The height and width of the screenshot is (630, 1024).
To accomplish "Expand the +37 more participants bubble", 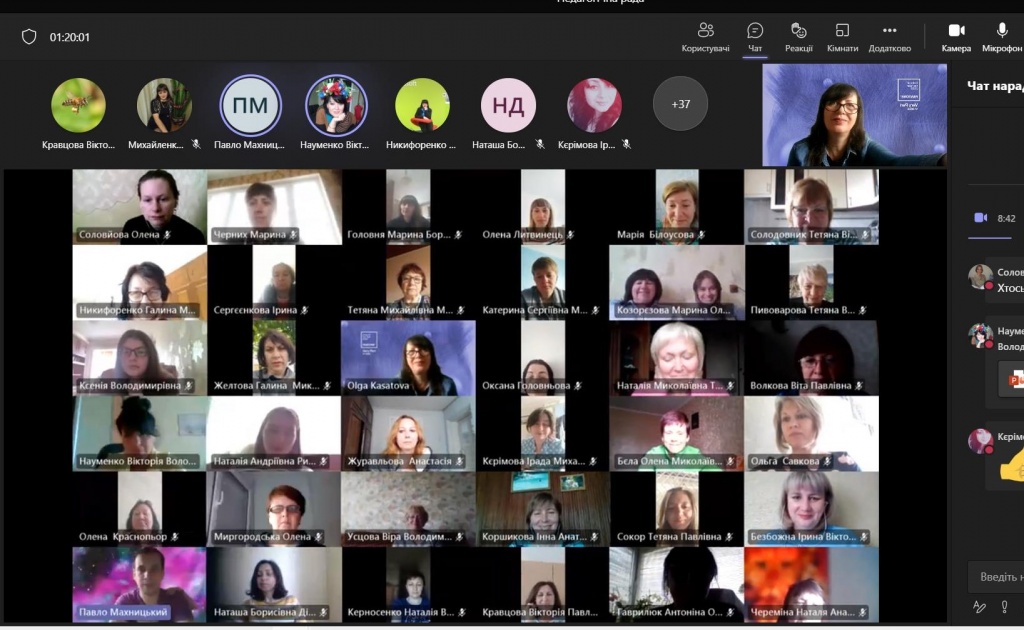I will [680, 104].
